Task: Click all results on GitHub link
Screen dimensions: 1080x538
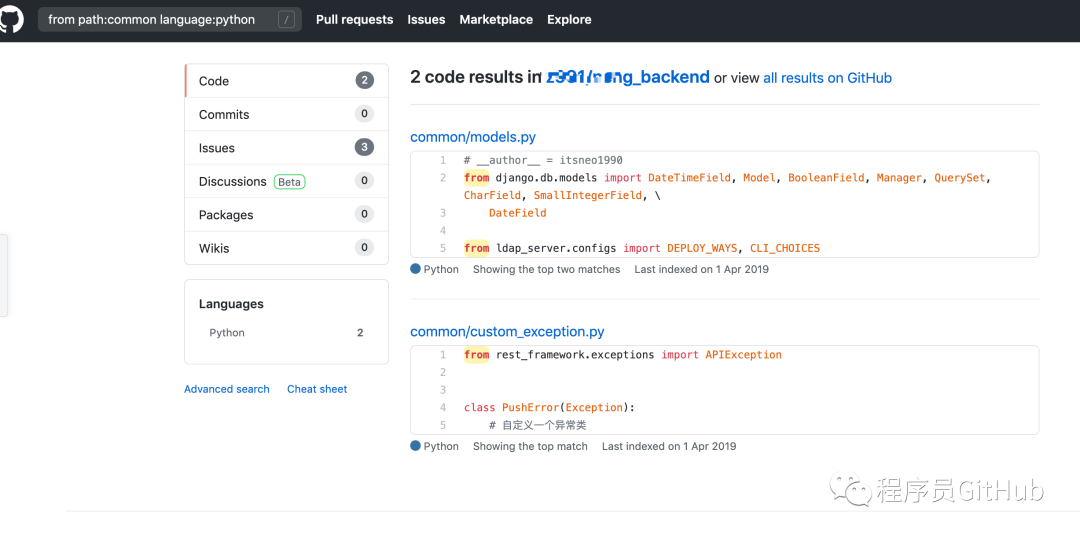Action: click(827, 78)
